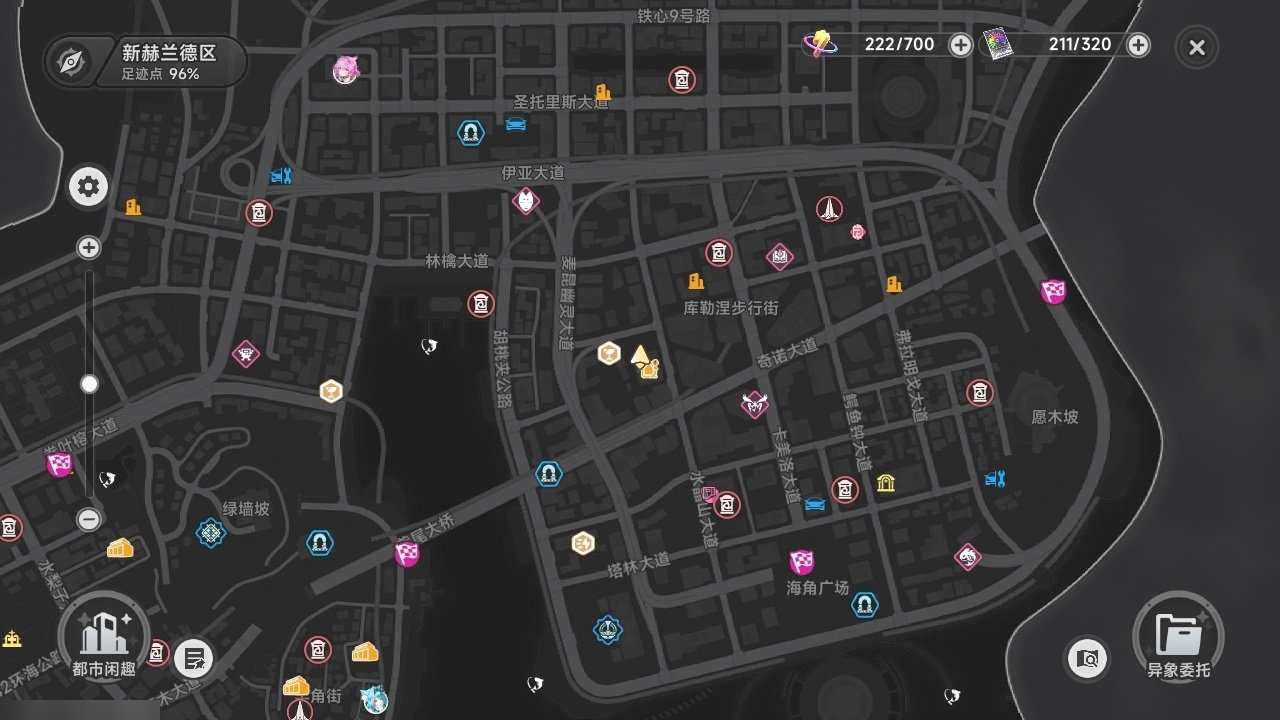Add cards next to 211/320

pyautogui.click(x=1138, y=45)
